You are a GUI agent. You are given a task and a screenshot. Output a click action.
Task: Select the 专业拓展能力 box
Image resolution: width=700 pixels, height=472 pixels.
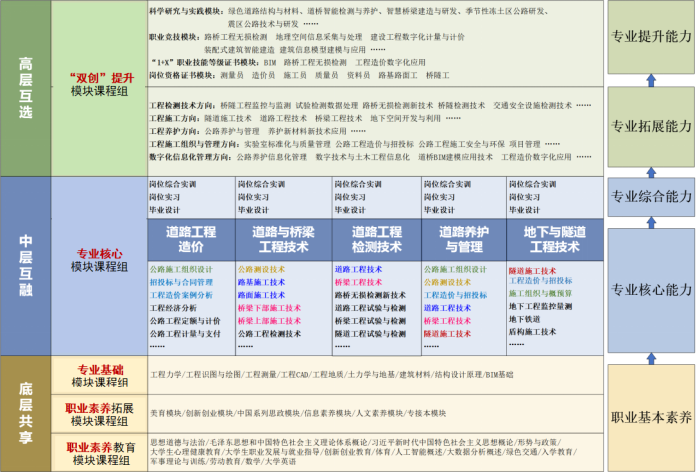click(x=652, y=127)
